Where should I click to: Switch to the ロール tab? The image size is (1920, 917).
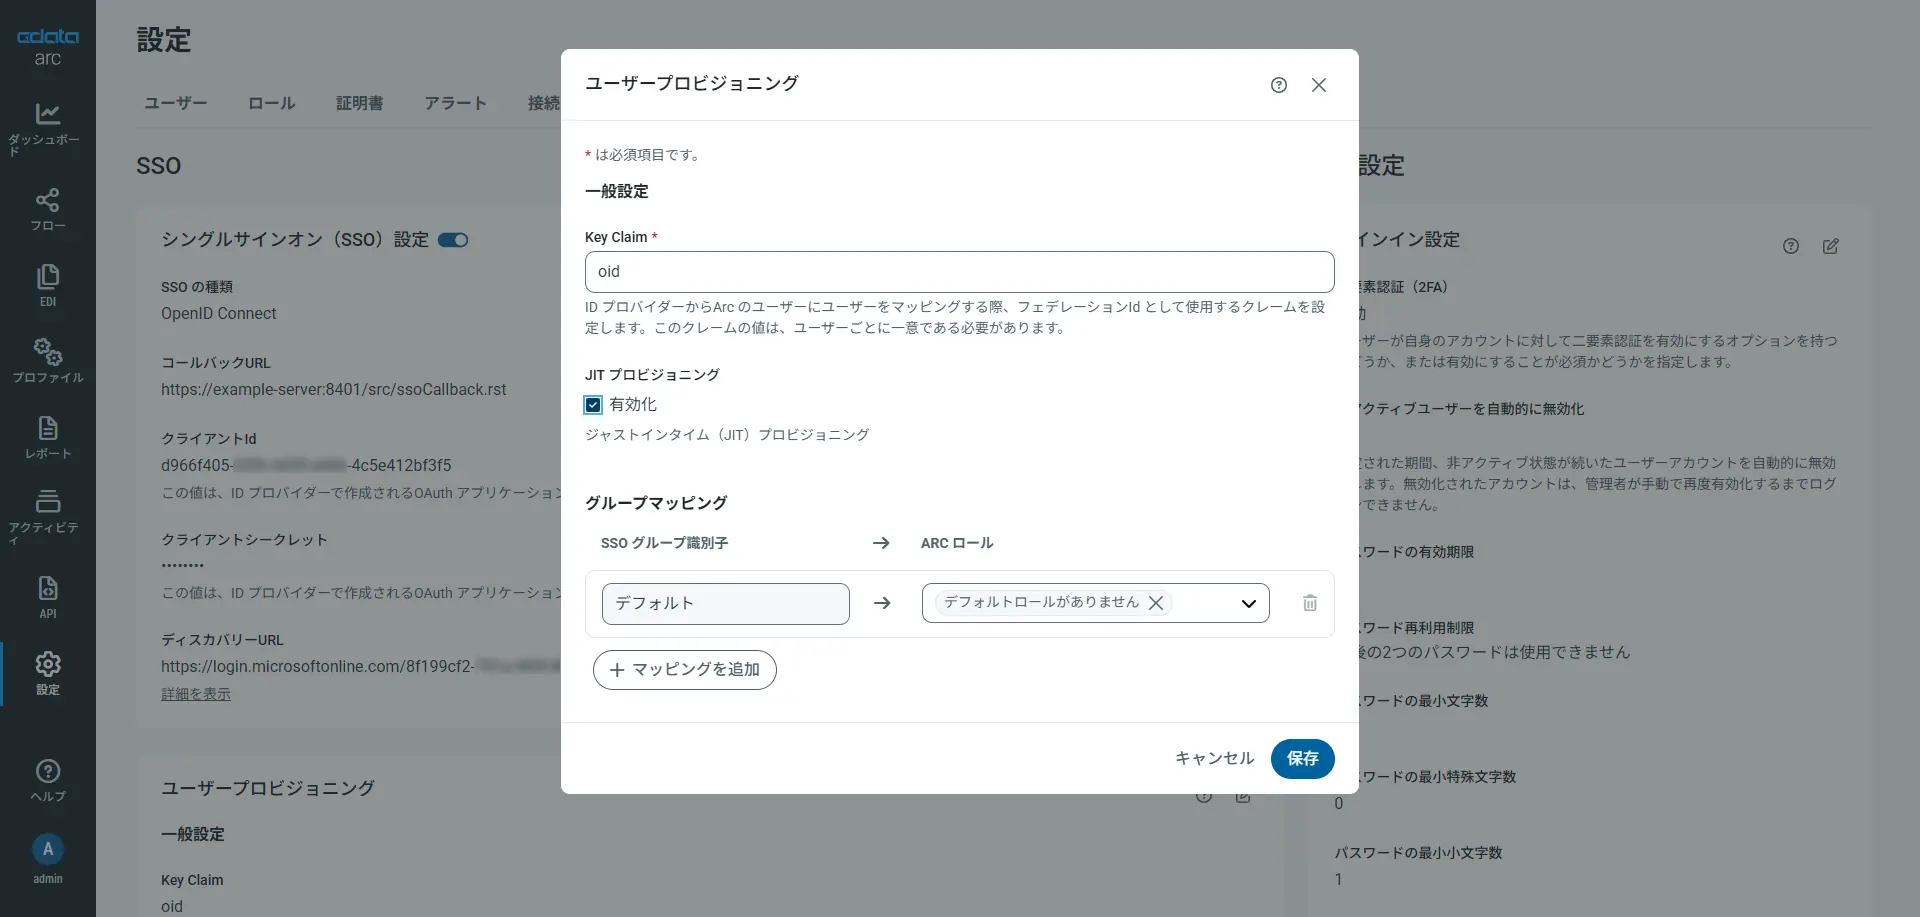271,103
